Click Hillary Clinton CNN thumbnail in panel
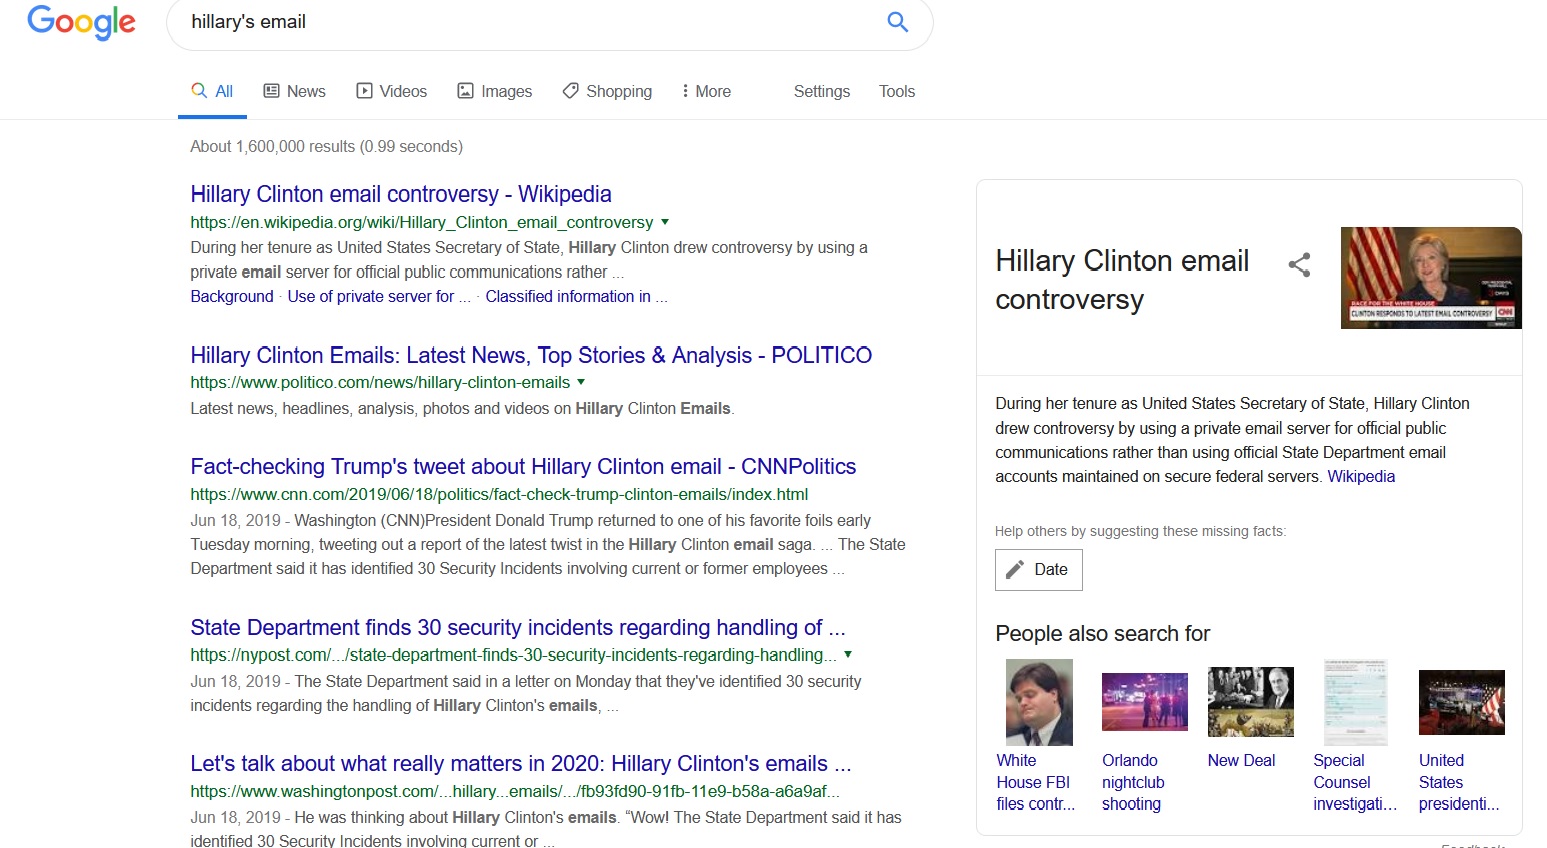 (x=1431, y=278)
